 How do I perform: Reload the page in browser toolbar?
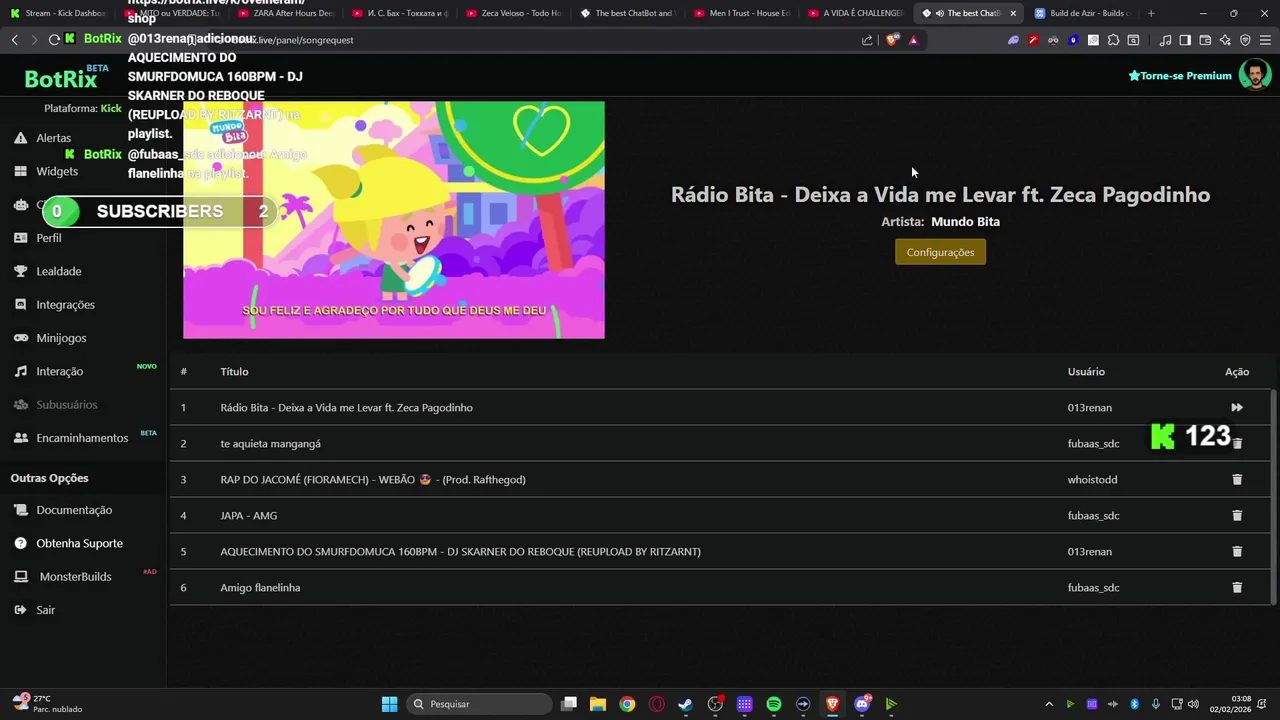coord(53,40)
